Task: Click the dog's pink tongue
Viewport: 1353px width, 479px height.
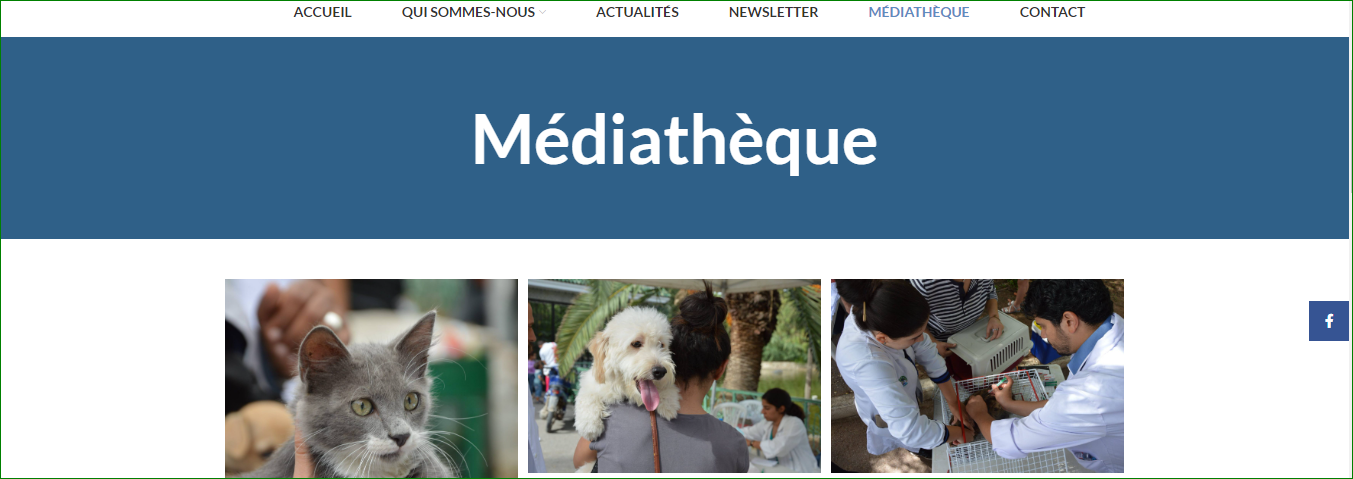Action: tap(650, 396)
